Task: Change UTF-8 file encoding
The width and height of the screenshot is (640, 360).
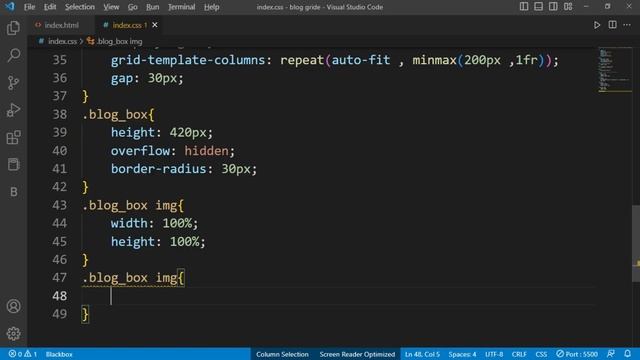Action: (x=494, y=354)
